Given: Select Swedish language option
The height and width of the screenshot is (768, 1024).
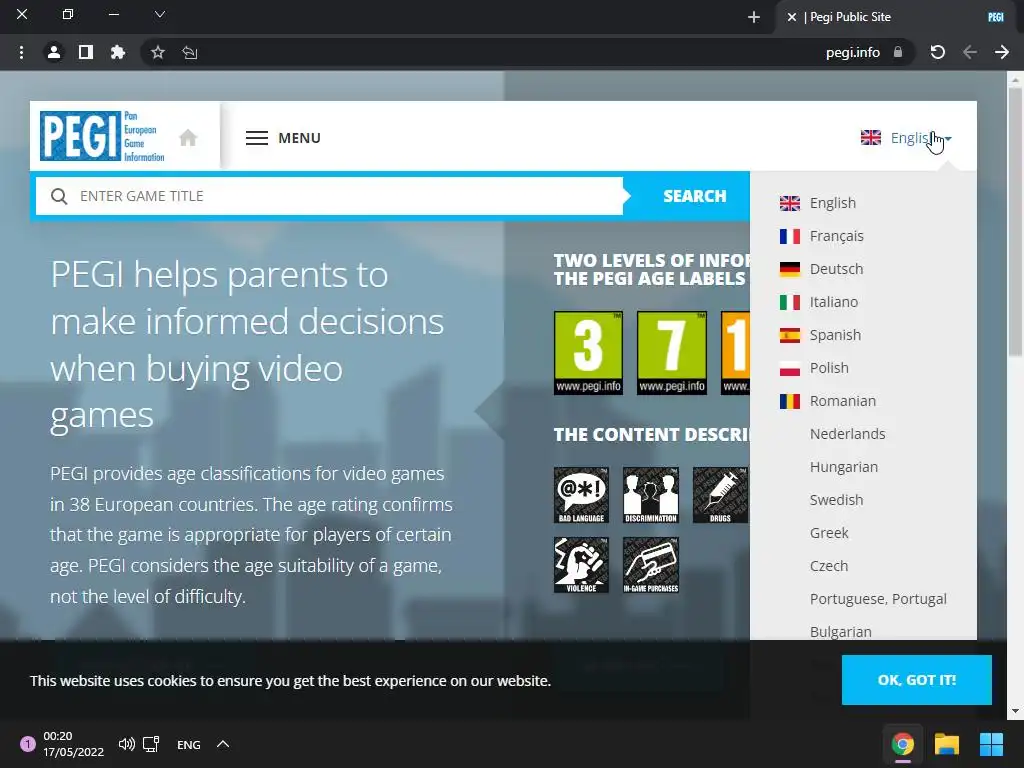Looking at the screenshot, I should (x=836, y=500).
